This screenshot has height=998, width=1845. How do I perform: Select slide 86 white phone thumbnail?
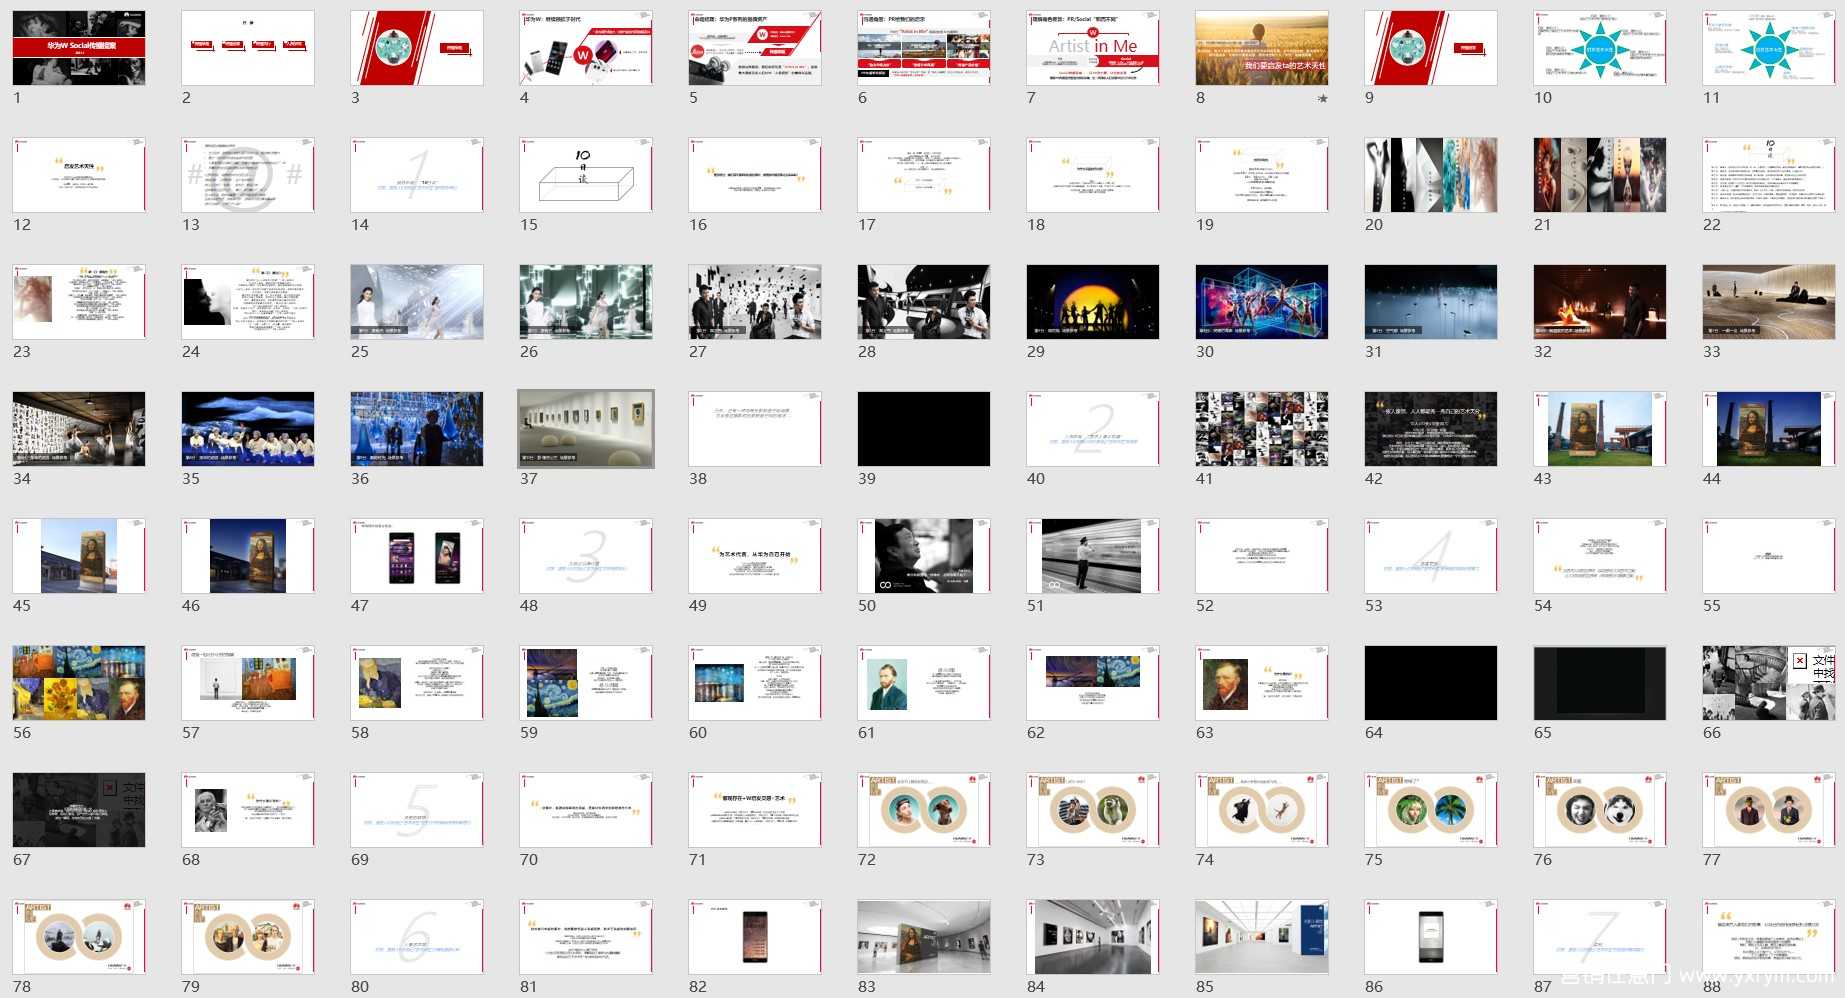(1431, 937)
